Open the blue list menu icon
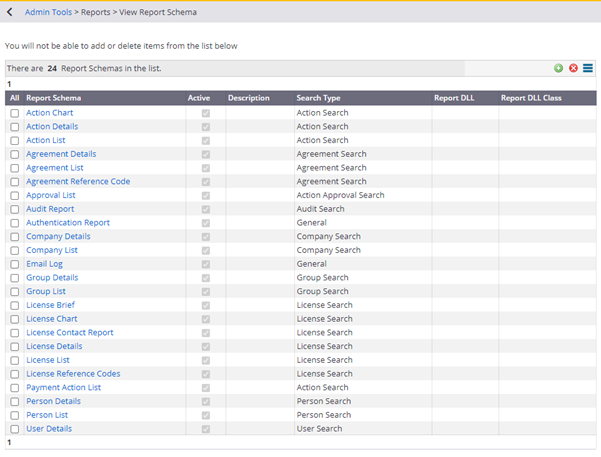Image resolution: width=601 pixels, height=457 pixels. 588,68
